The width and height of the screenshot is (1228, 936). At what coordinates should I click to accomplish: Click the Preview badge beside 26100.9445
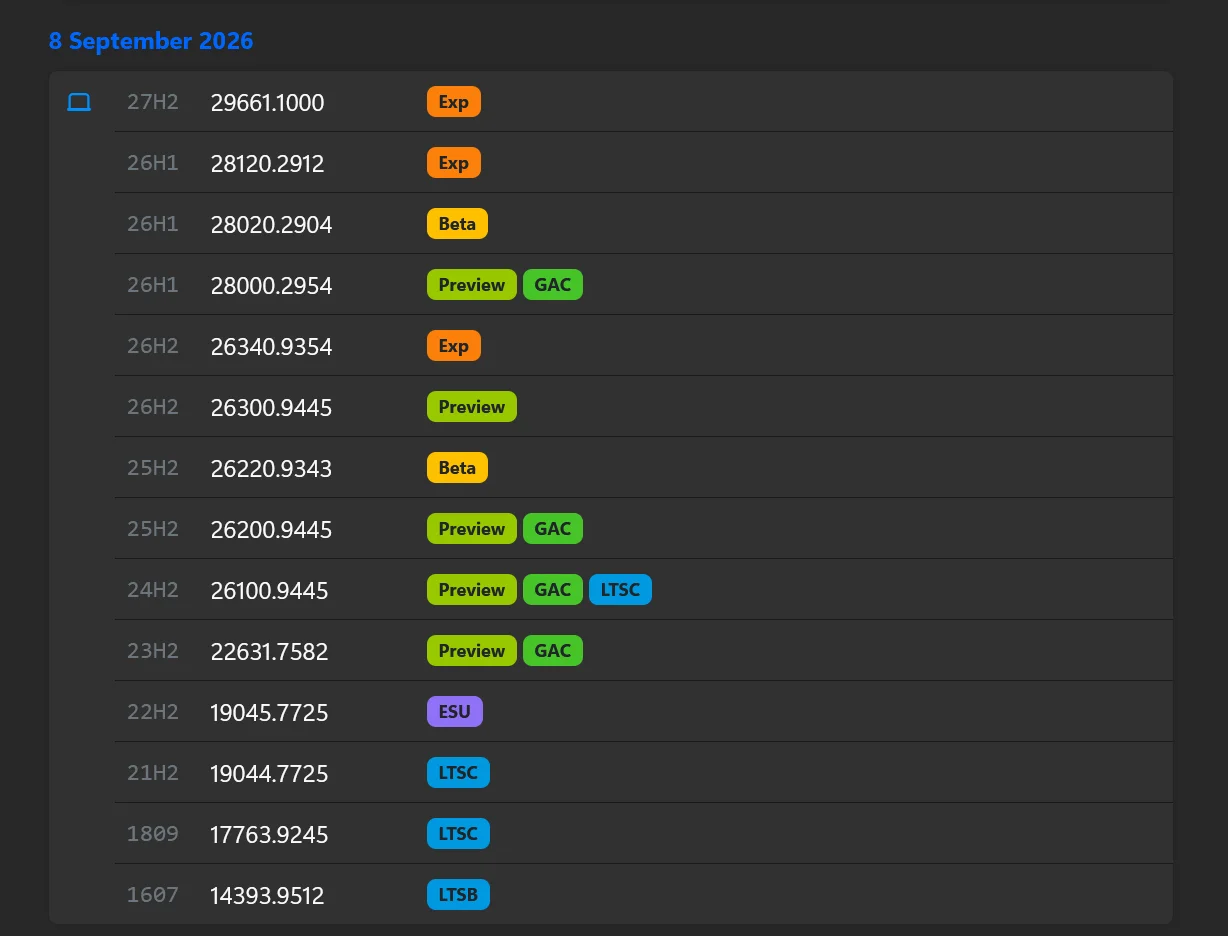472,590
